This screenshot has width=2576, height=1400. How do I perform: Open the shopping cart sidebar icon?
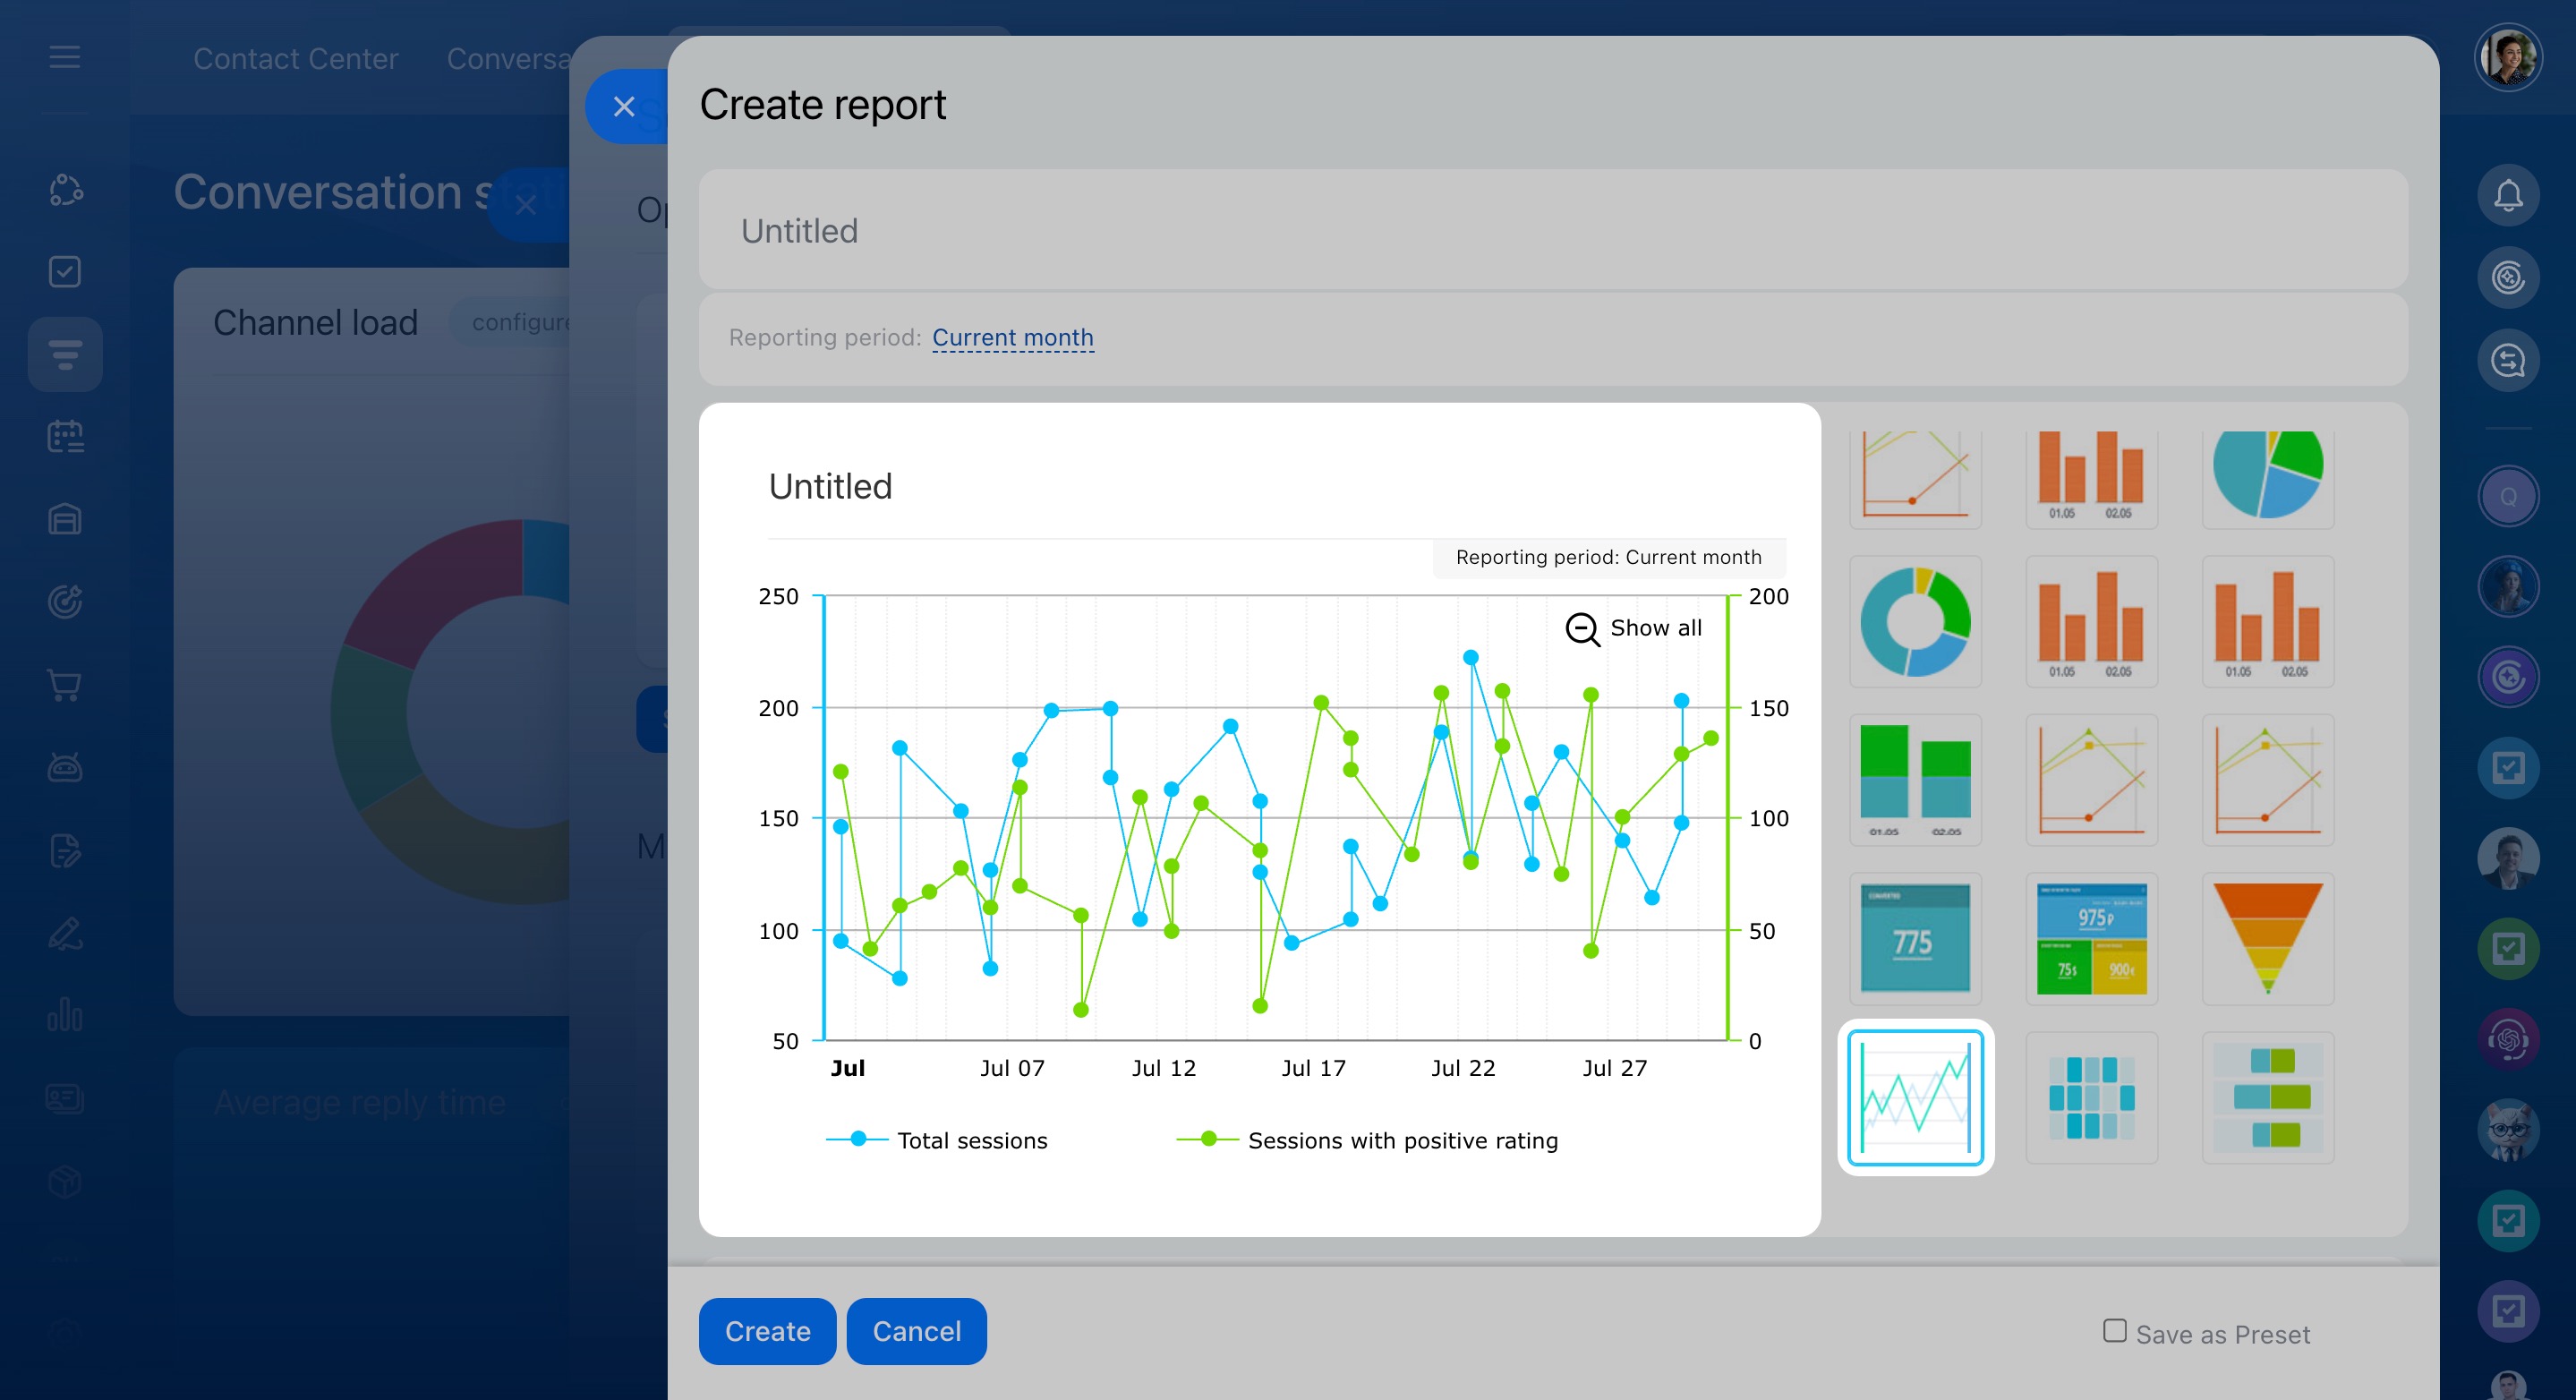(x=65, y=685)
